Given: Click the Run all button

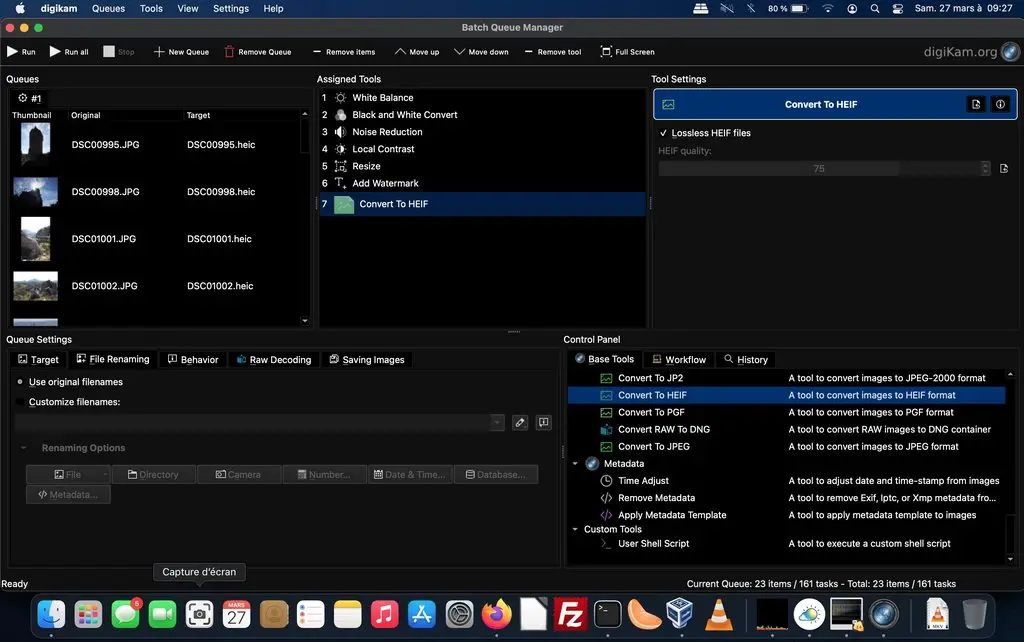Looking at the screenshot, I should 68,51.
